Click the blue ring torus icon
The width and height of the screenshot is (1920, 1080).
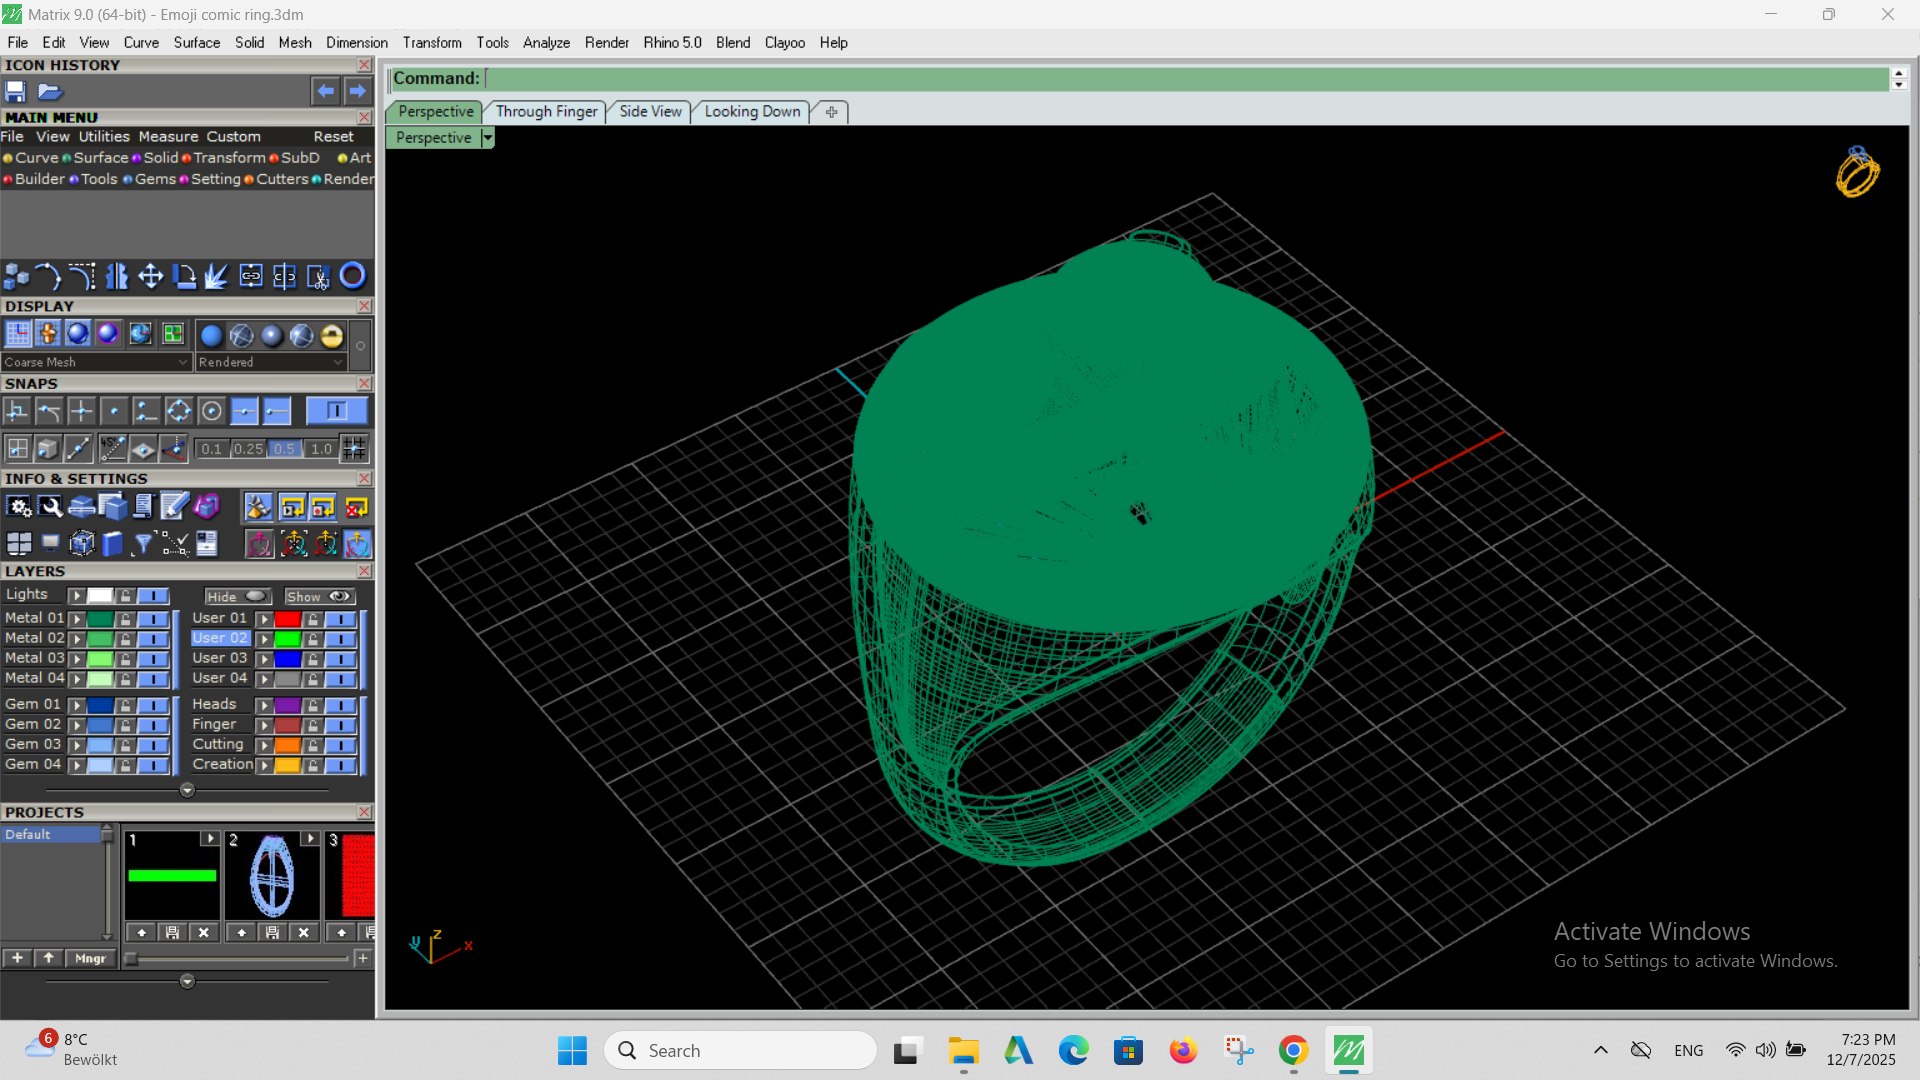[352, 276]
